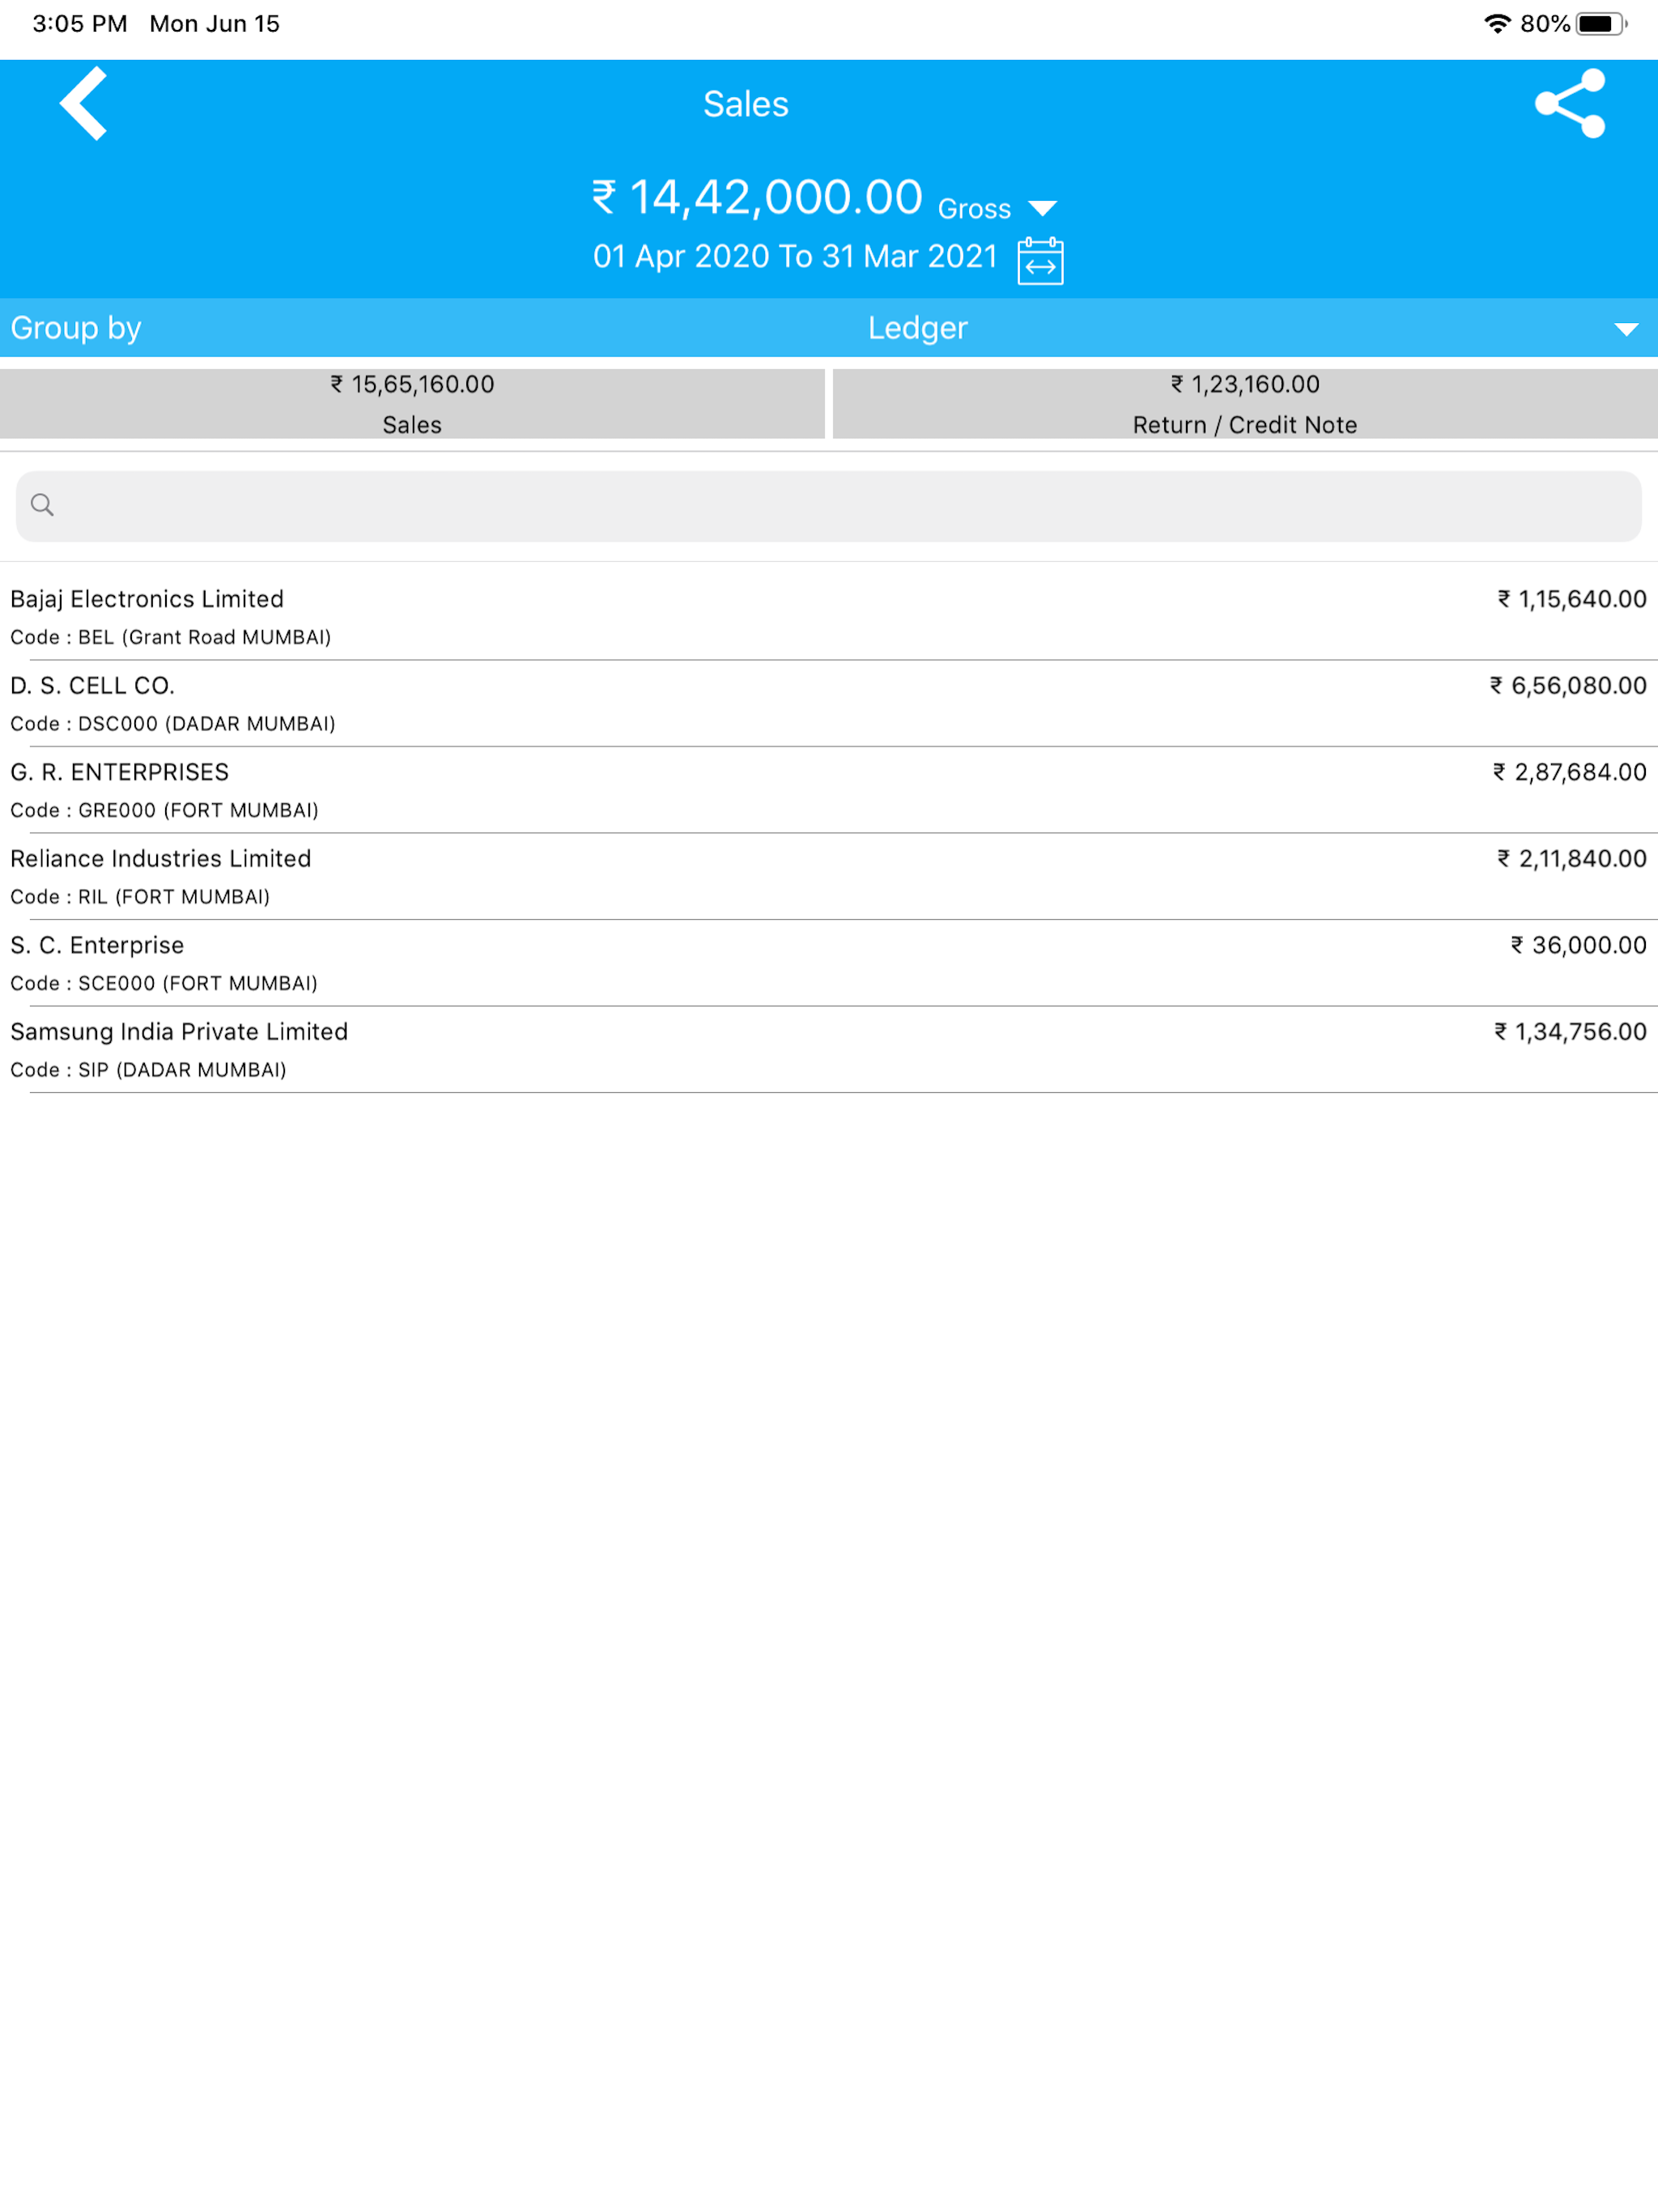Open Samsung India Private Limited ledger
1658x2212 pixels.
[x=829, y=1050]
